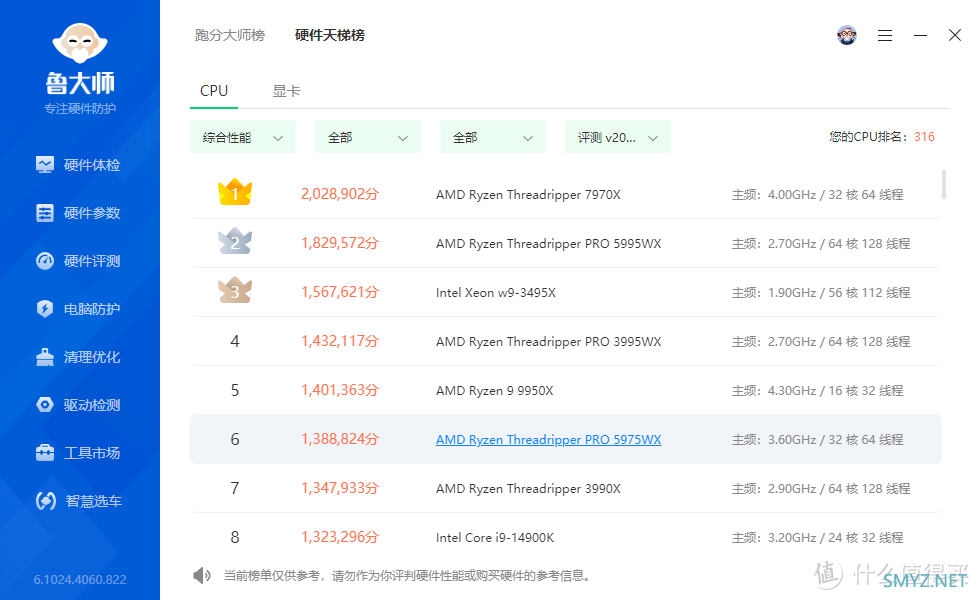
Task: Click the speaker notice icon
Action: [202, 576]
